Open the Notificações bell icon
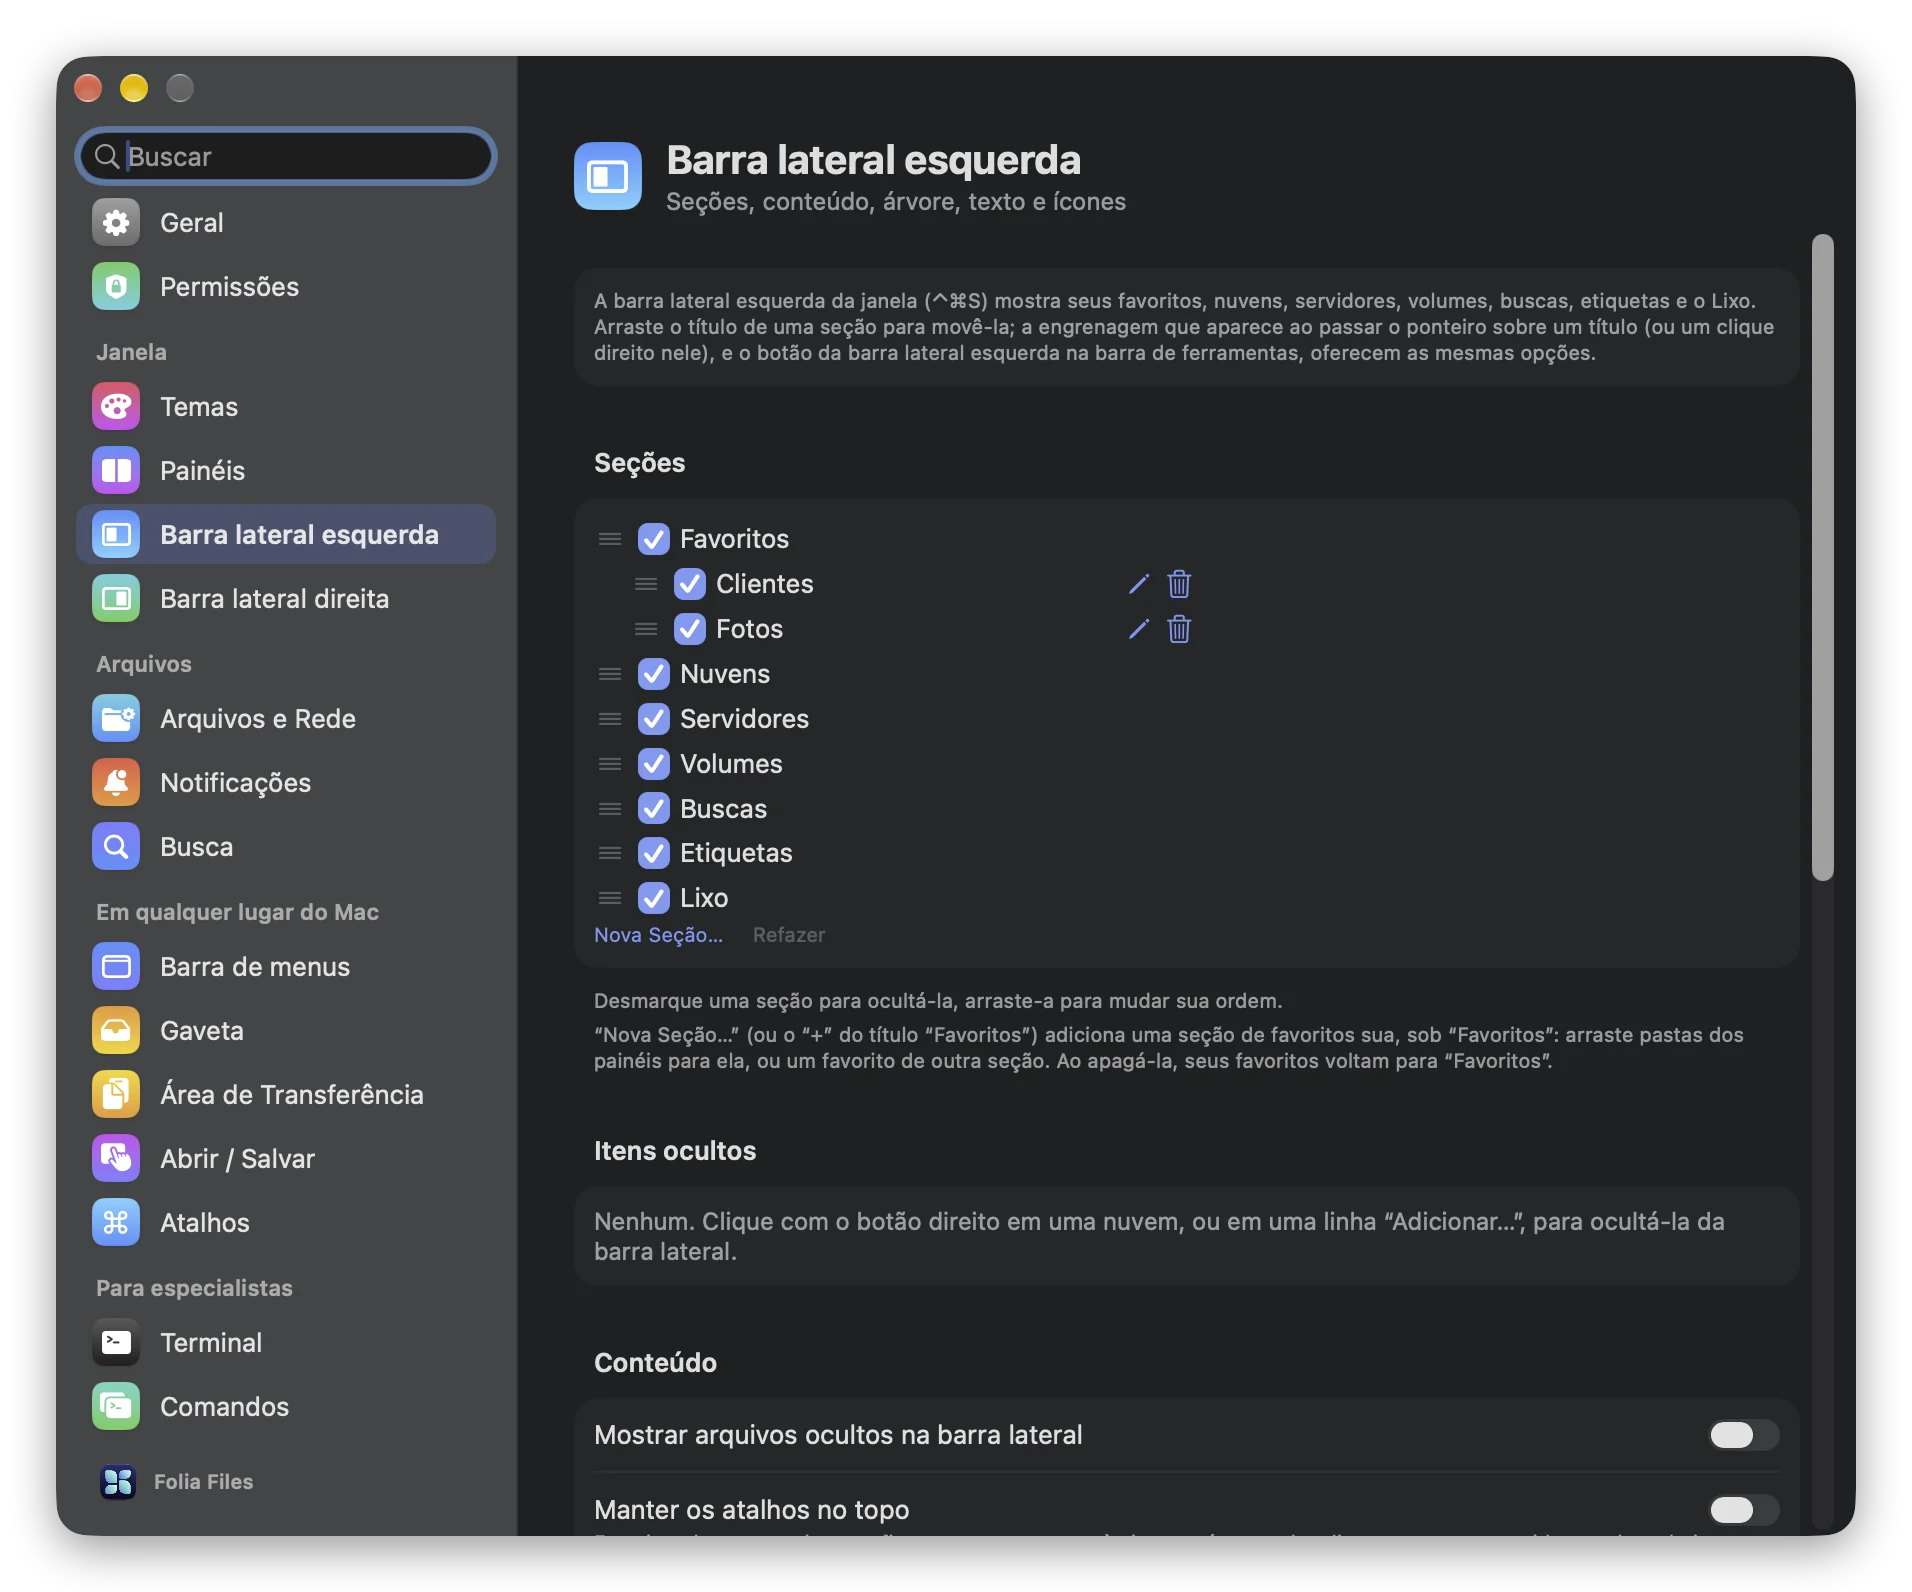Image resolution: width=1912 pixels, height=1592 pixels. click(116, 782)
